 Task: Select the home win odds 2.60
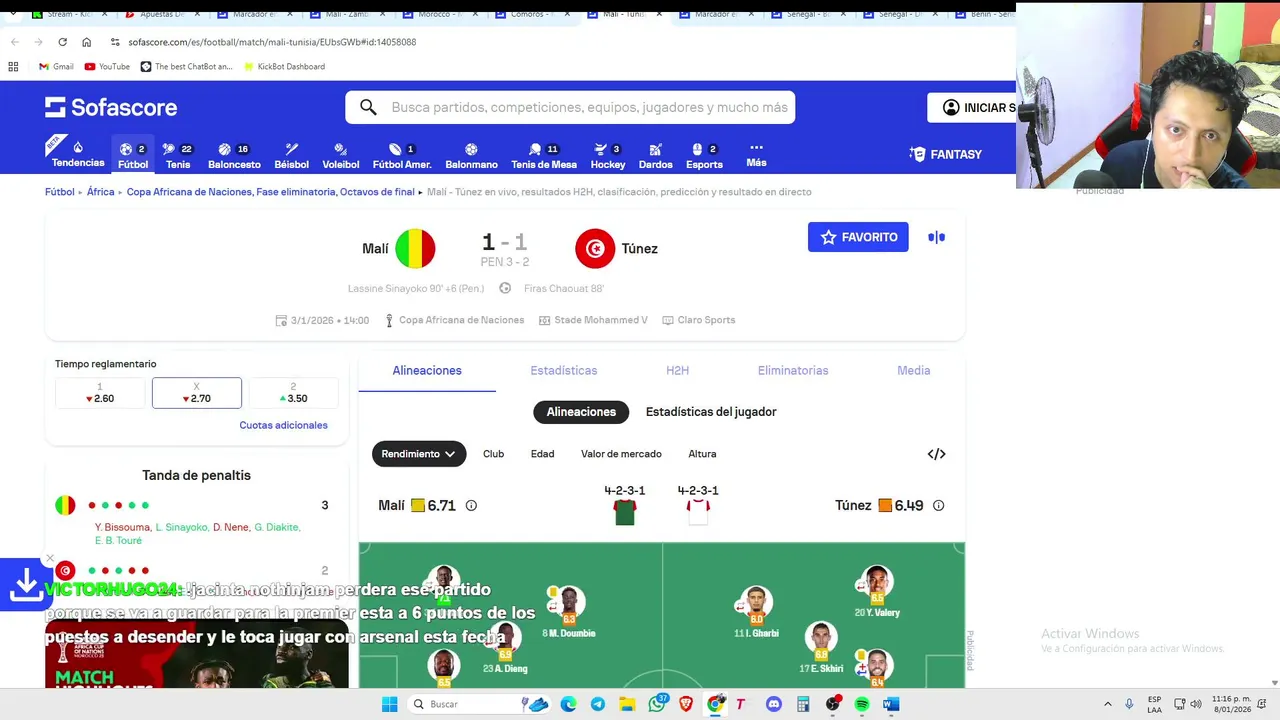pos(100,393)
